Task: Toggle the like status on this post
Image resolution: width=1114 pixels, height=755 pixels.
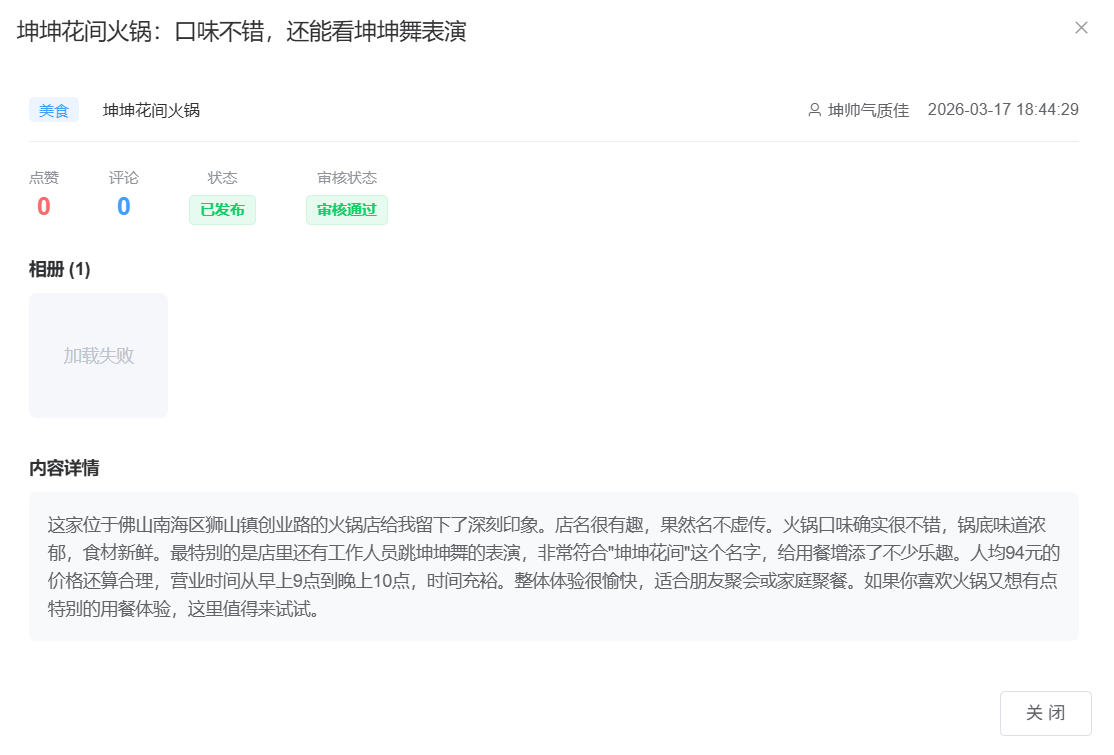Action: point(43,205)
